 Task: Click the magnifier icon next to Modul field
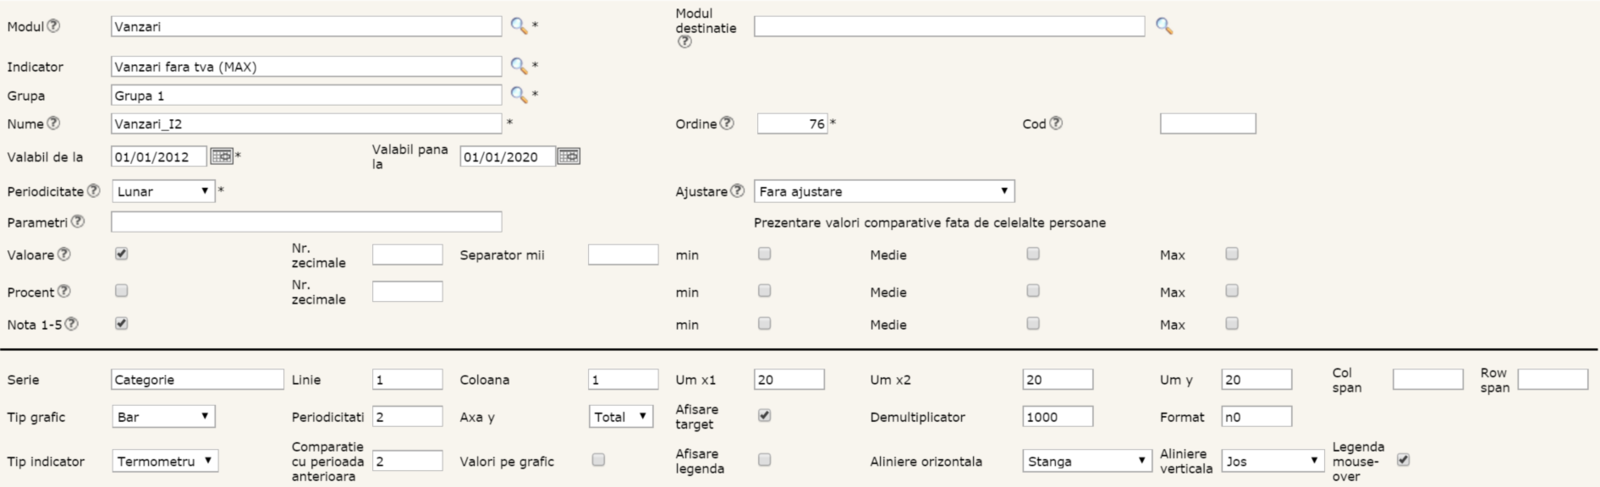[x=518, y=26]
